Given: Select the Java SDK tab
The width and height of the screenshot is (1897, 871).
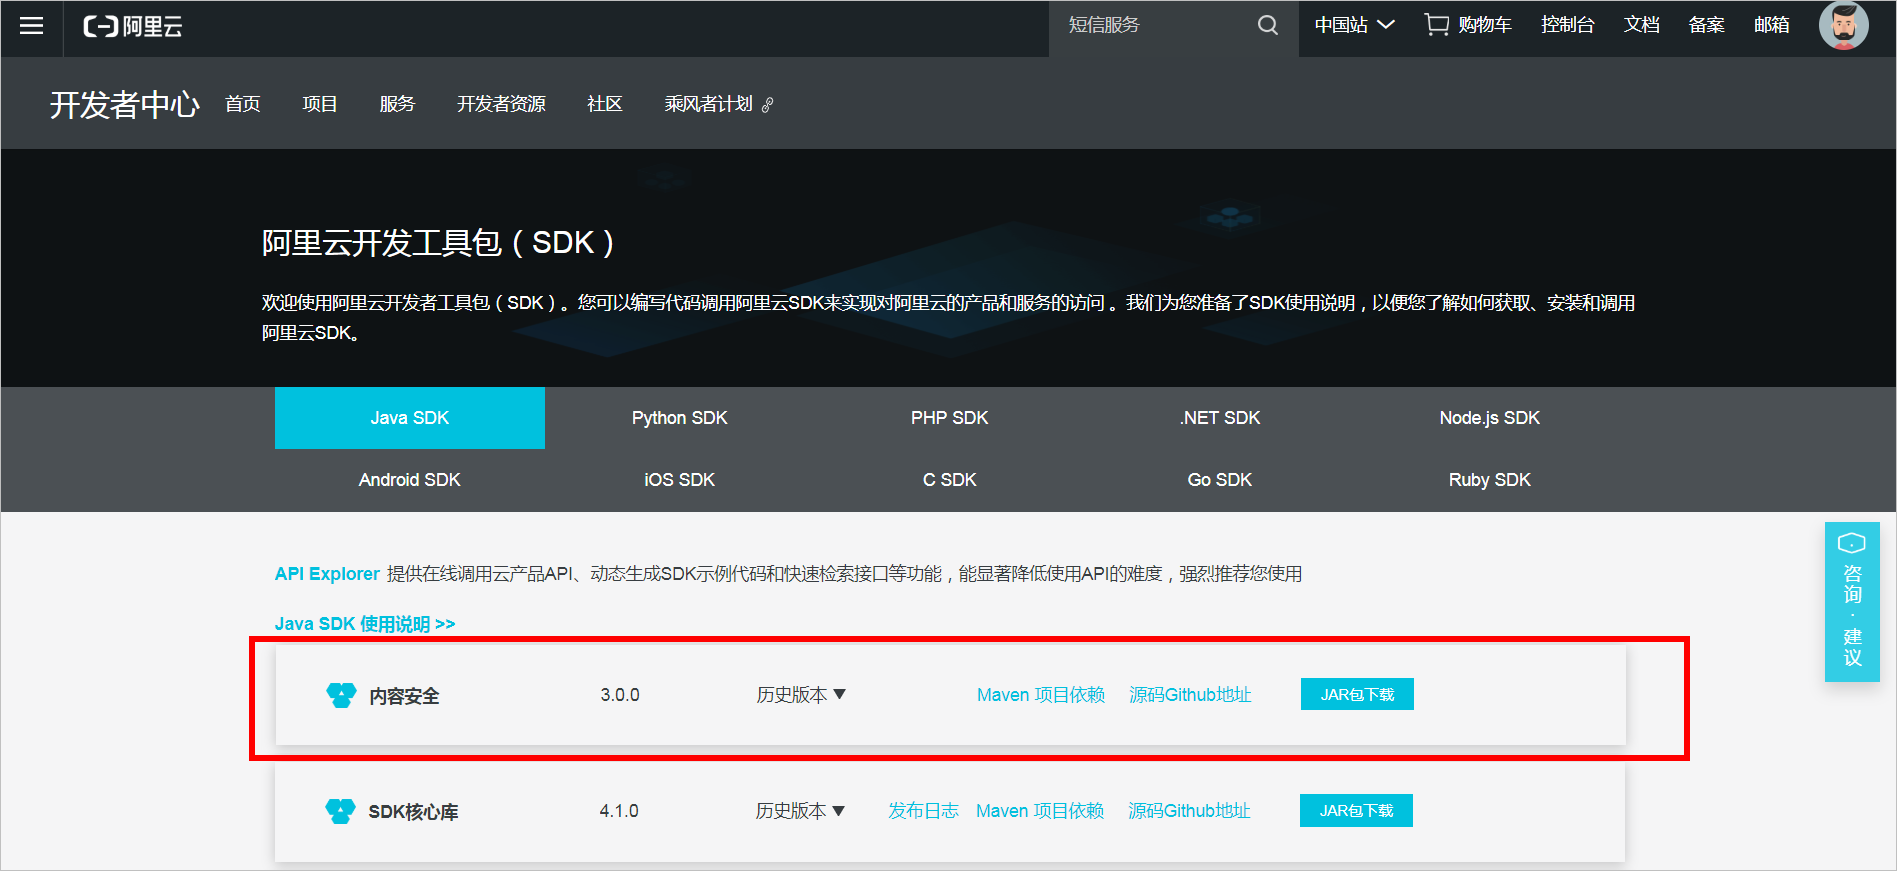Looking at the screenshot, I should click(410, 418).
